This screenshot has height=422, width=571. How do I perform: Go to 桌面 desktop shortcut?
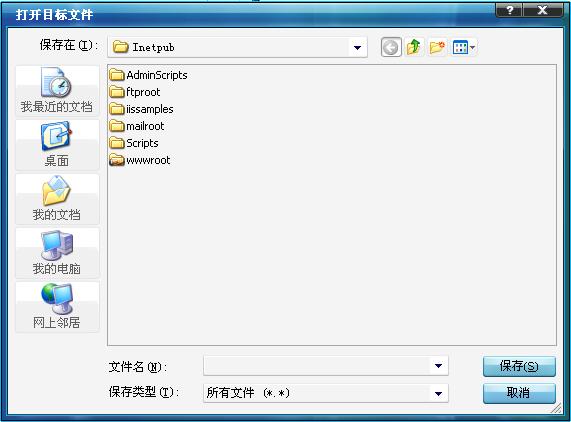(x=57, y=145)
